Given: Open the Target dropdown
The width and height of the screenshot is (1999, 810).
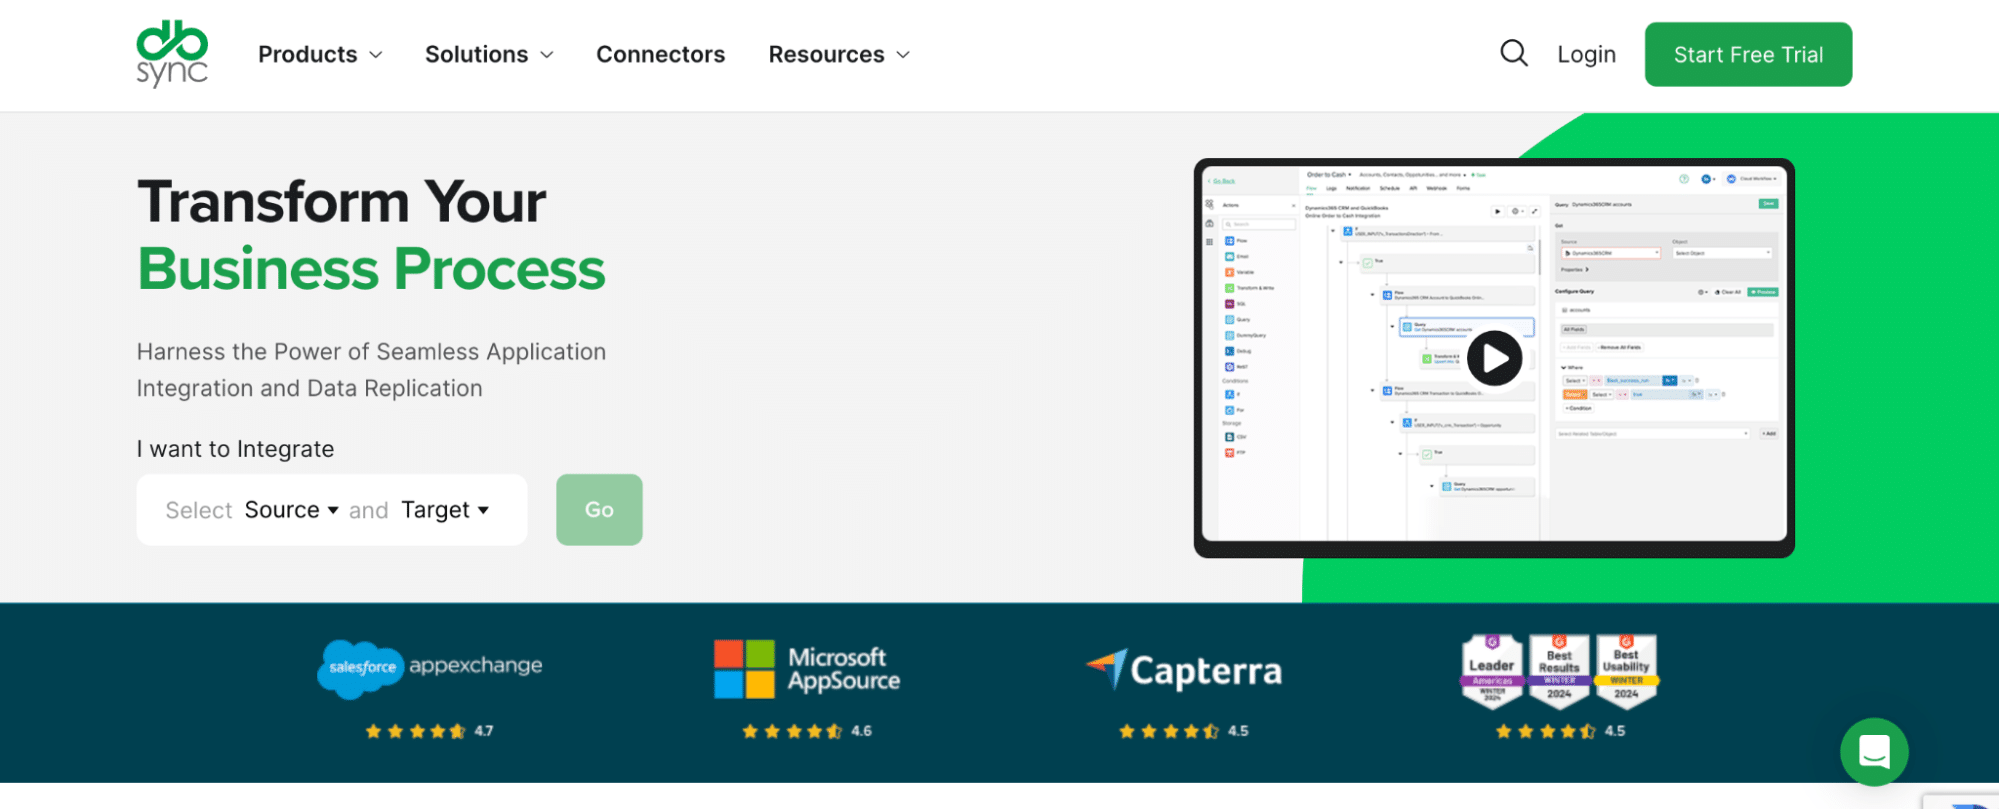Looking at the screenshot, I should click(445, 510).
